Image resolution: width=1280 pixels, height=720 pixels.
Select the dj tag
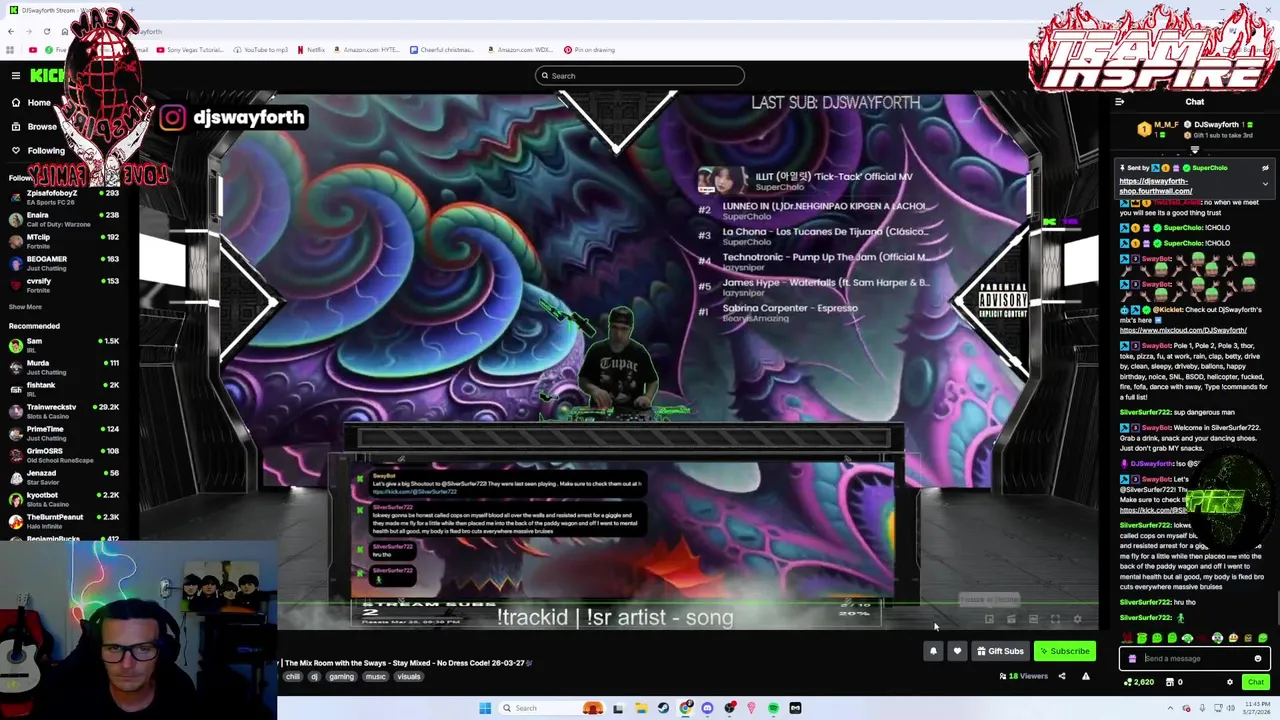pyautogui.click(x=314, y=677)
